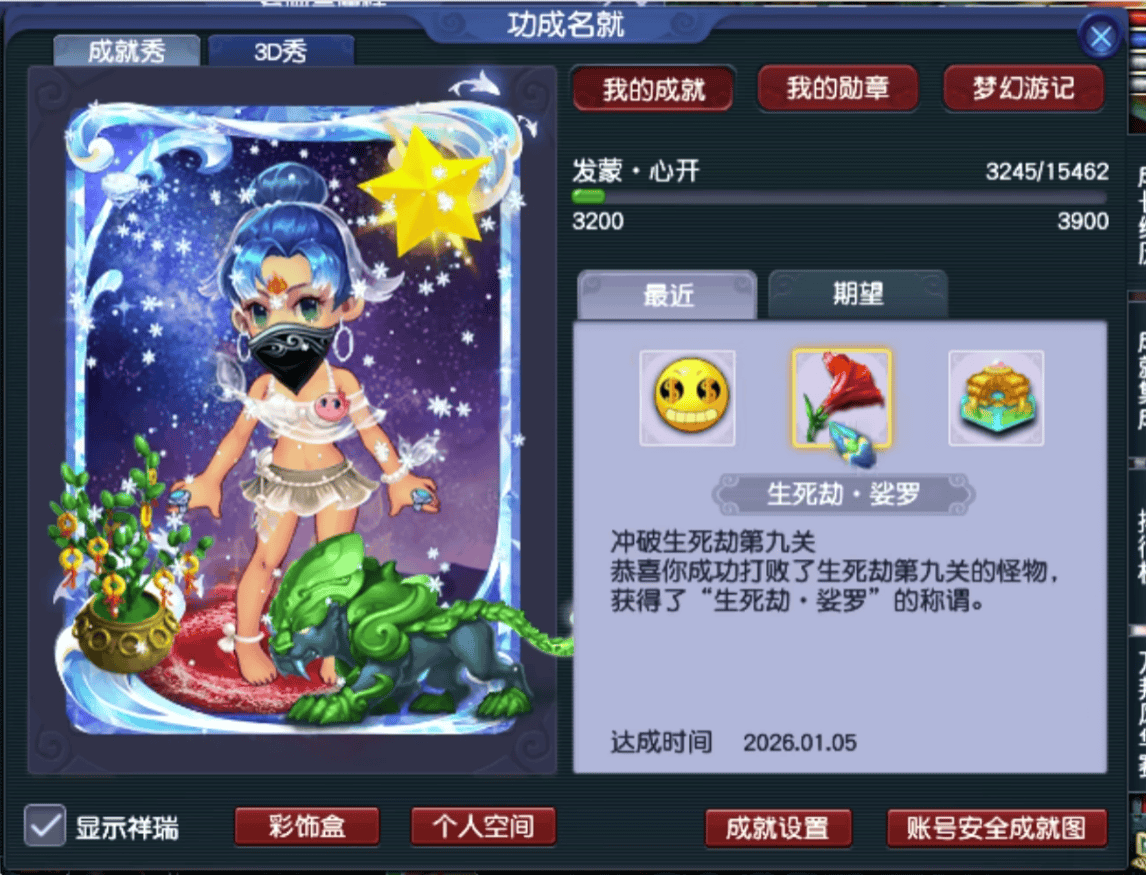
Task: Click the dolphin ornament above the card
Action: click(475, 84)
